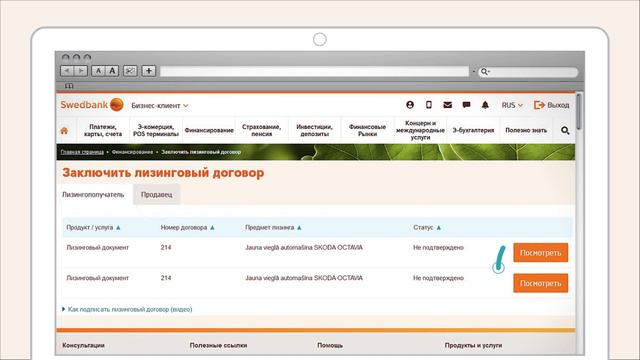This screenshot has height=360, width=640.
Task: Go to Главная страница breadcrumb link
Action: (82, 152)
